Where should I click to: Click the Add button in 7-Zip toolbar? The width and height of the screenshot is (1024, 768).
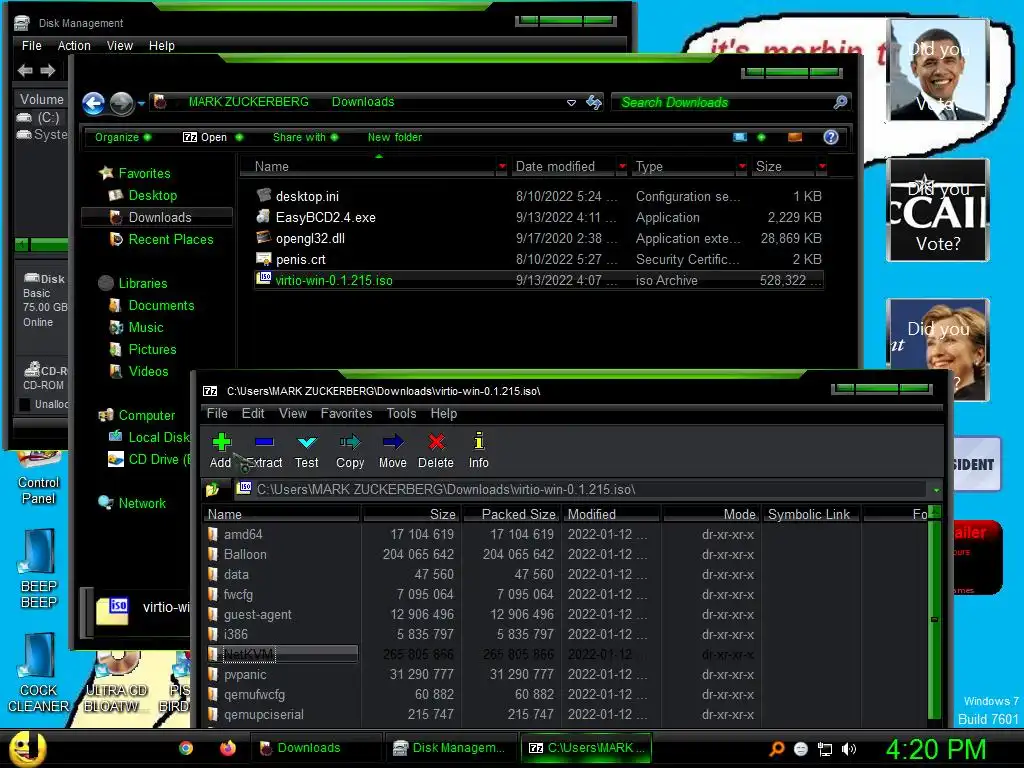[221, 451]
